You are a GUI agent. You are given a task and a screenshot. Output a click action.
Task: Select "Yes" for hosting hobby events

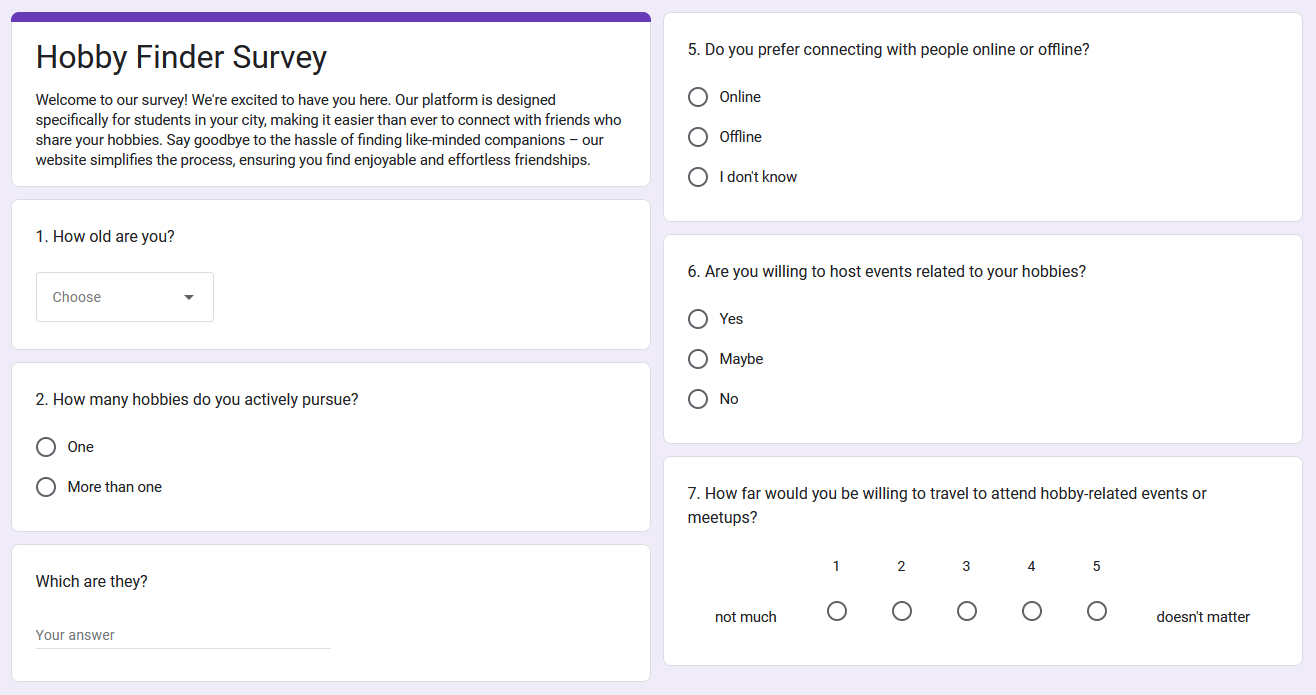point(697,319)
